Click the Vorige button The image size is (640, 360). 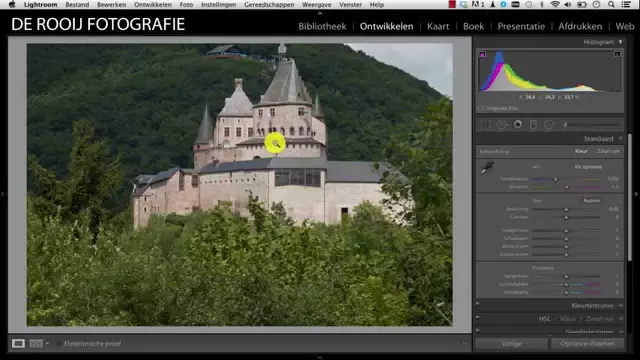(x=511, y=344)
